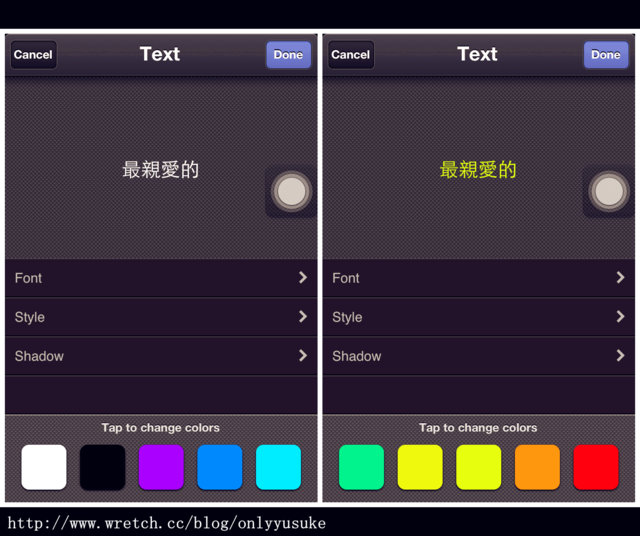Choose the red color swatch
The height and width of the screenshot is (536, 640).
point(596,467)
